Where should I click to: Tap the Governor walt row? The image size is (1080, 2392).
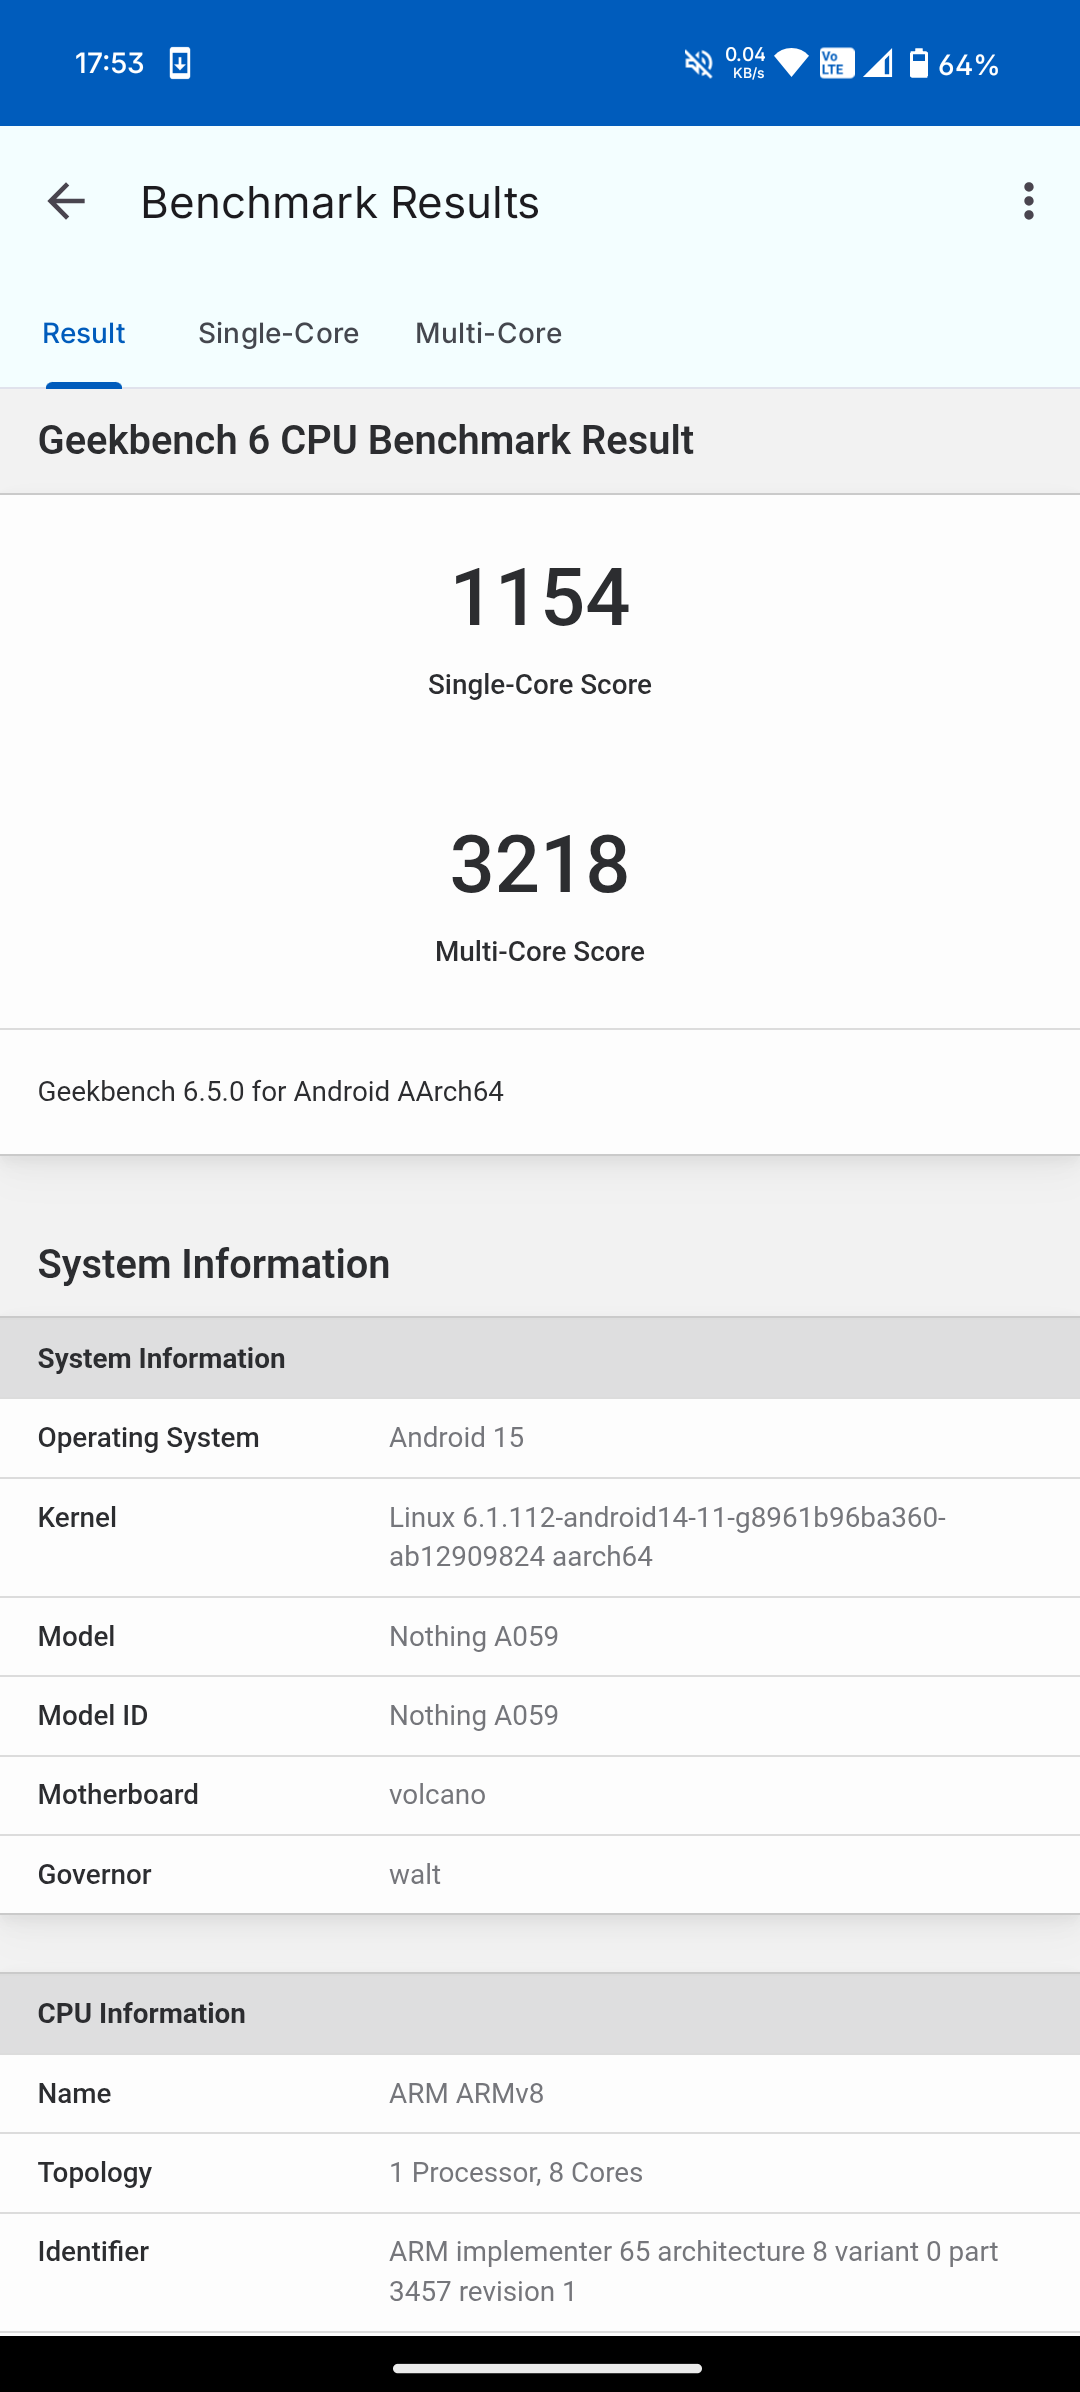(x=540, y=1874)
